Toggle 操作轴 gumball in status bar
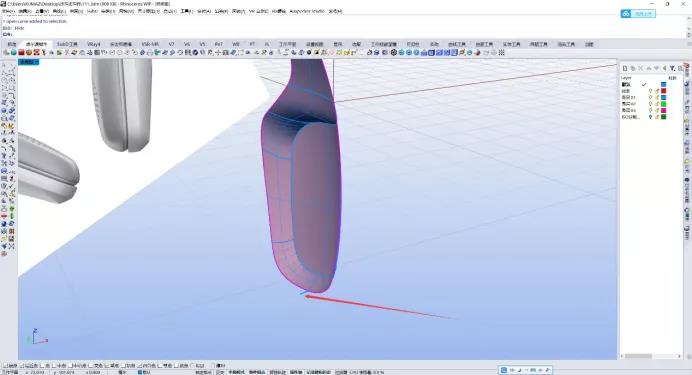Viewport: 692px width, 375px height. click(x=296, y=372)
